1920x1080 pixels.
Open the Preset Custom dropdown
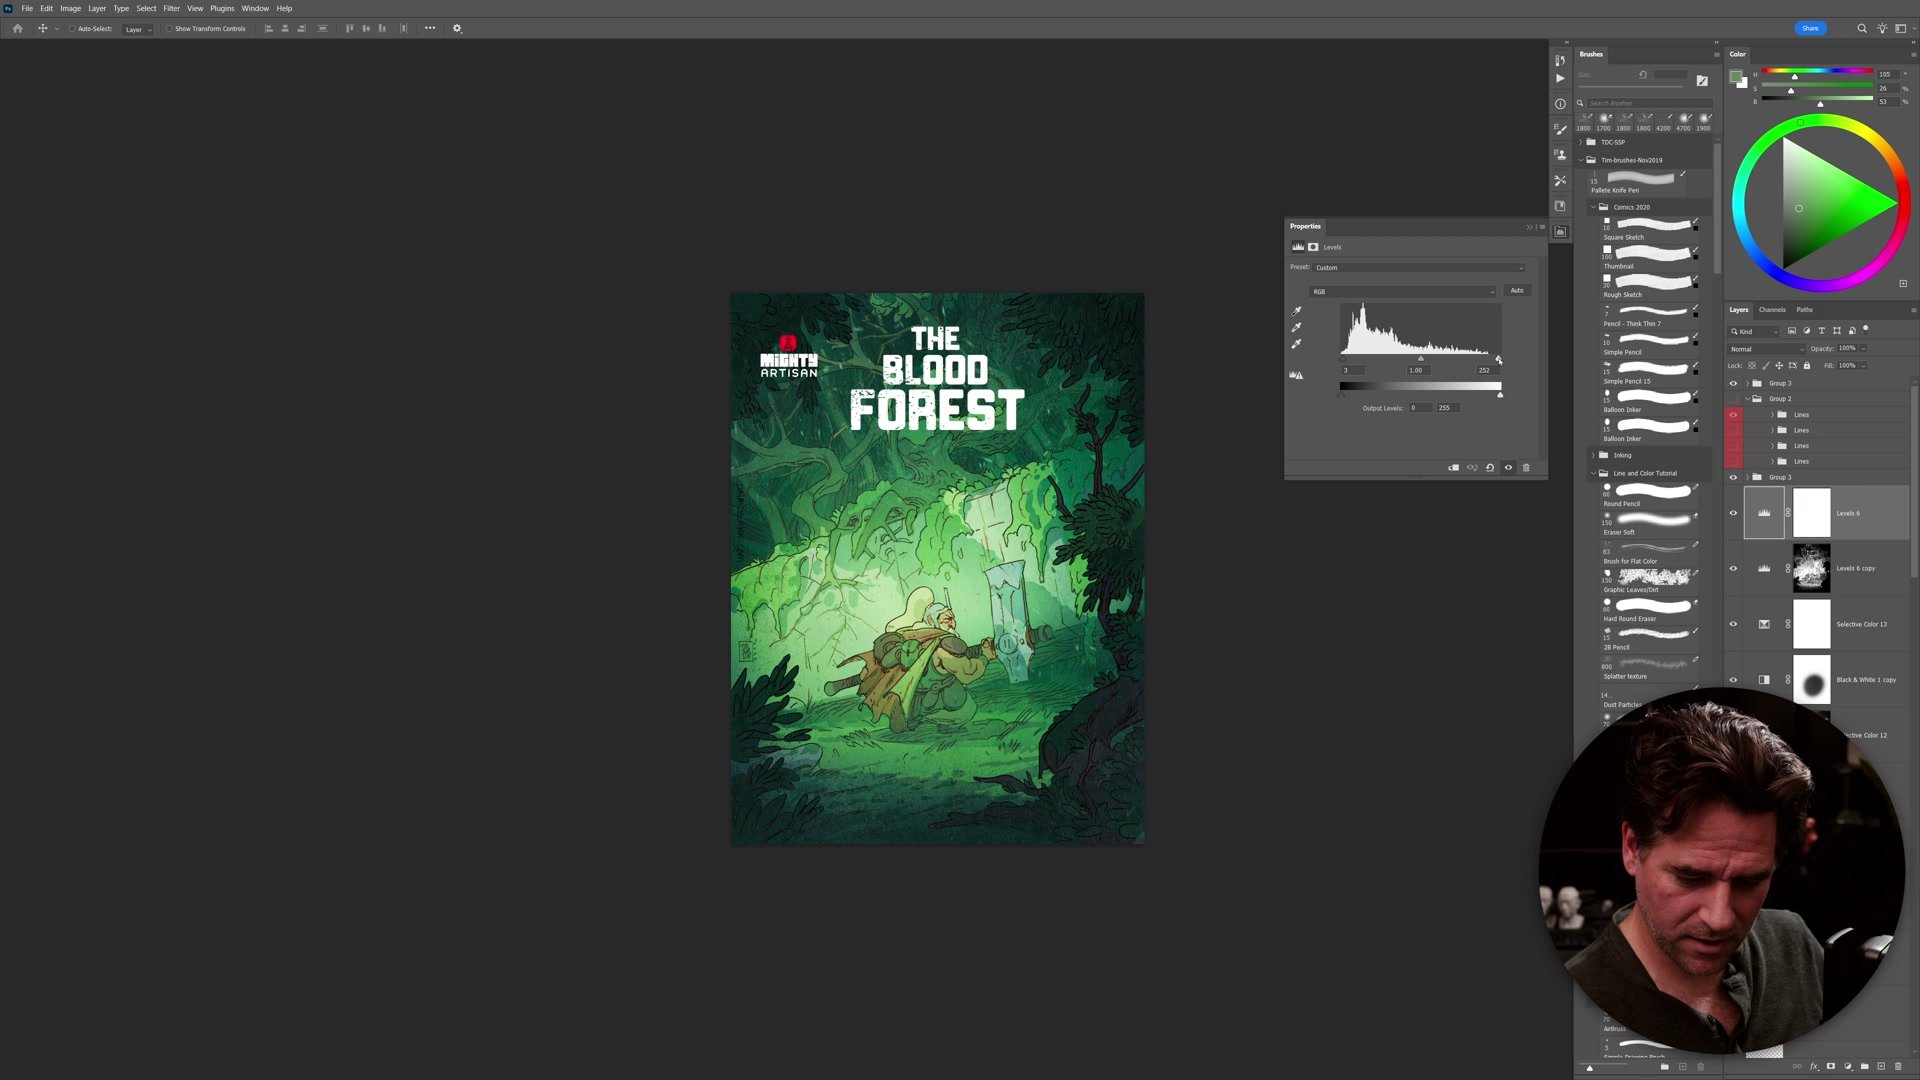coord(1420,267)
